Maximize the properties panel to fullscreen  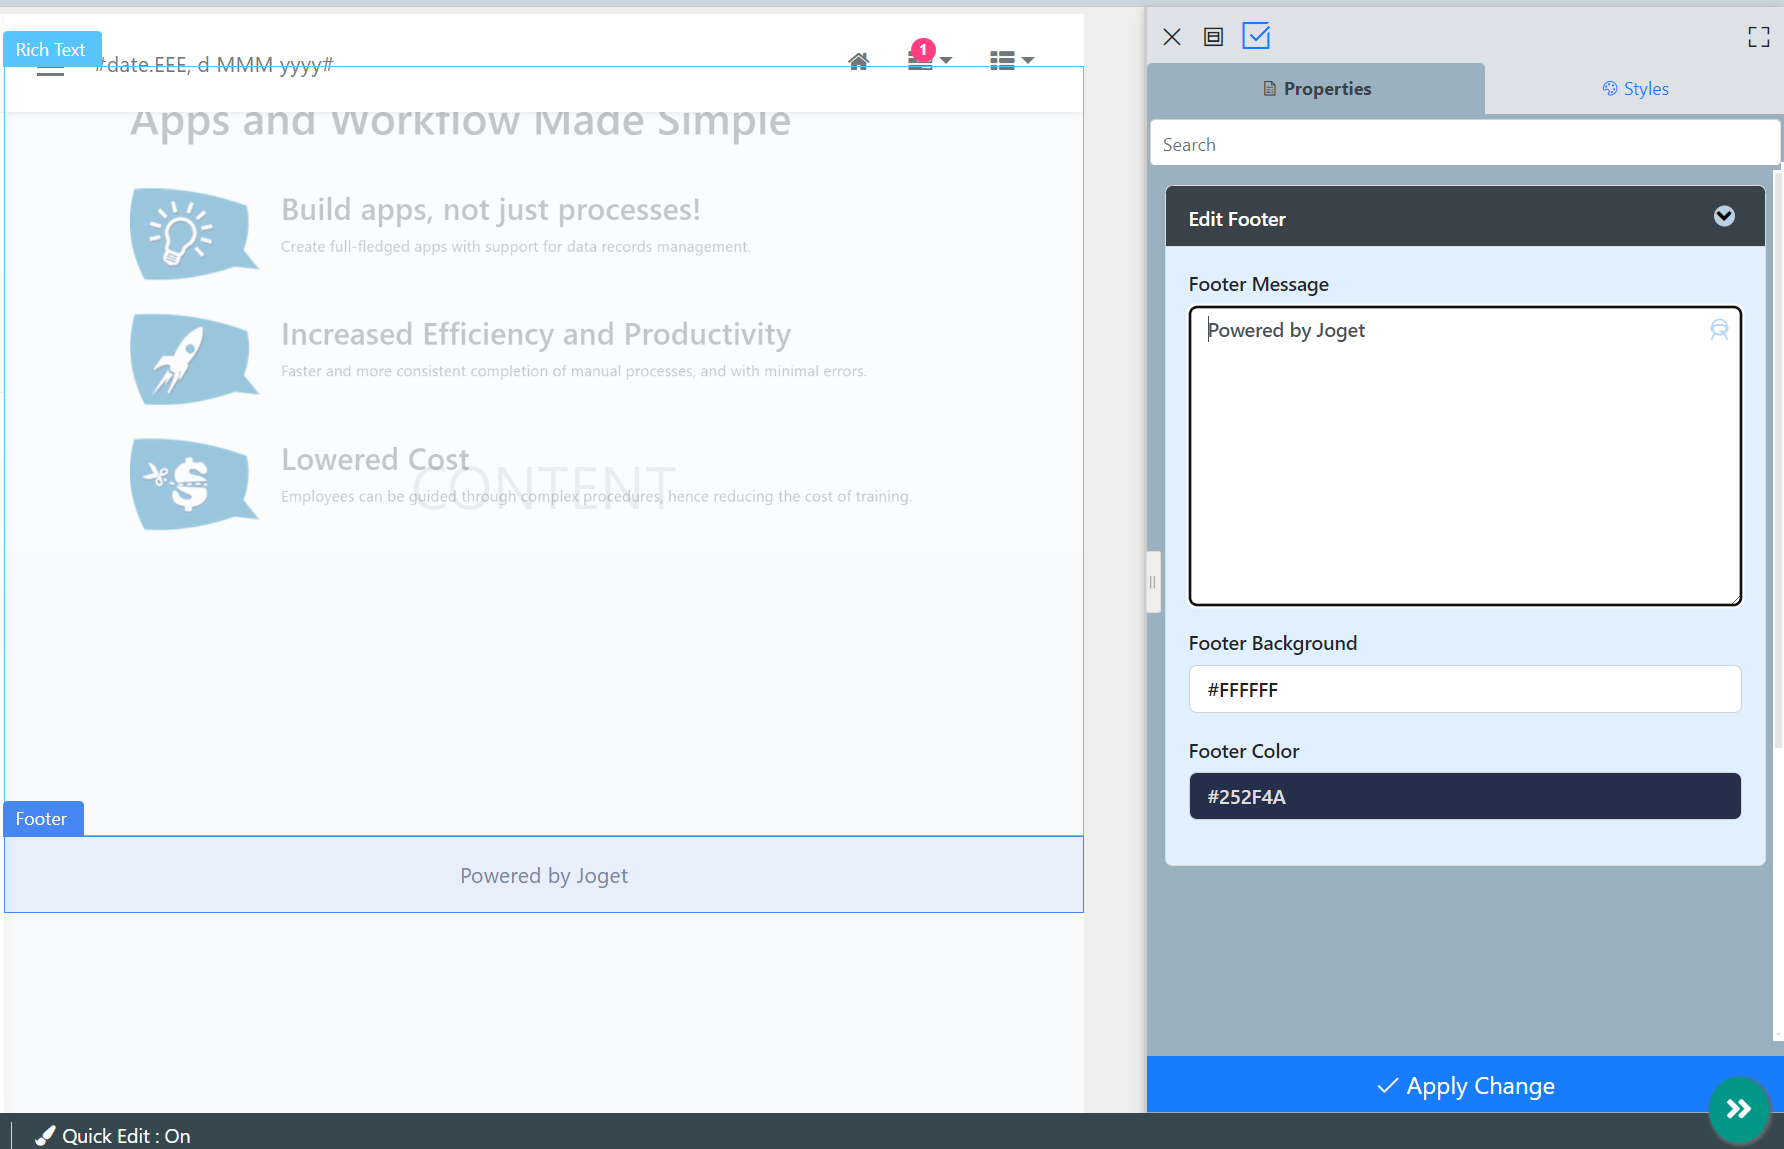1759,37
